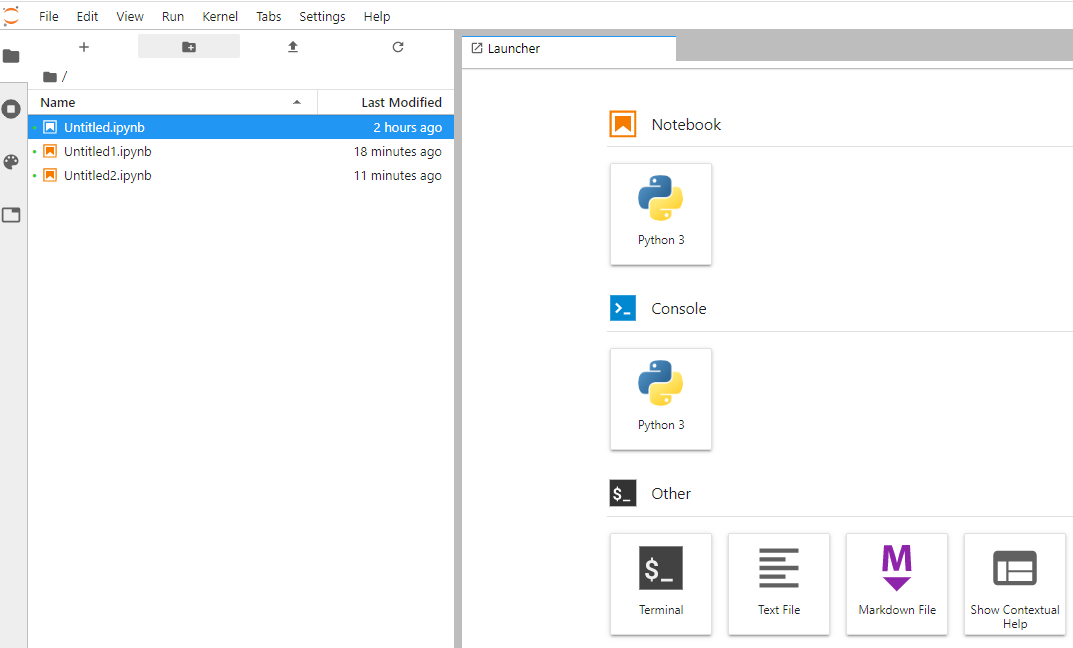Click the '11 minutes ago' modified time
Image resolution: width=1073 pixels, height=648 pixels.
pos(398,175)
